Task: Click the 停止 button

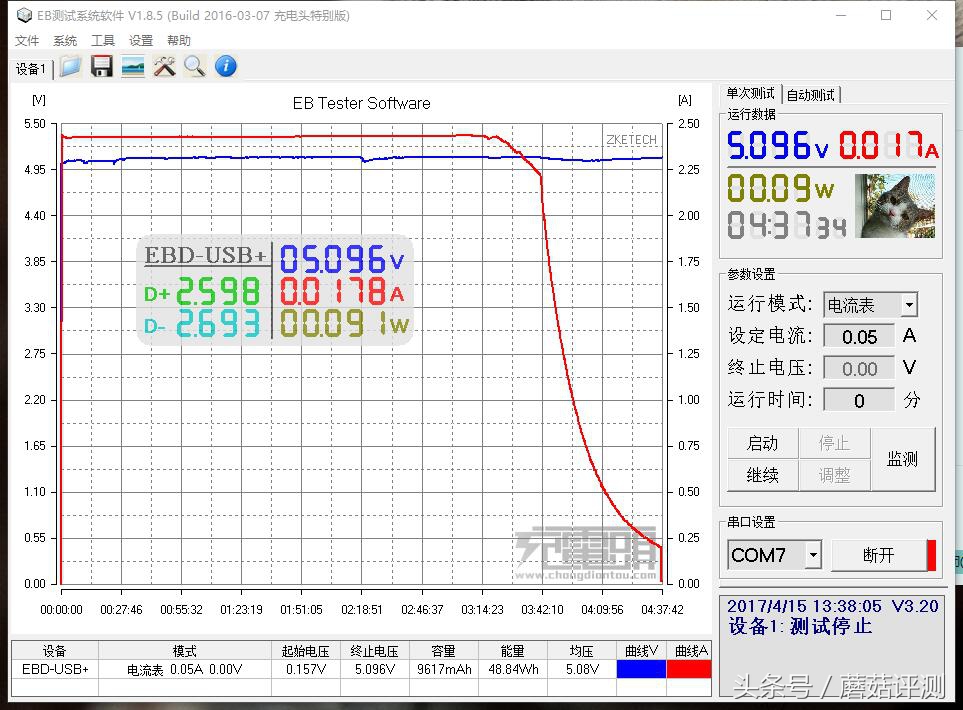Action: coord(834,443)
